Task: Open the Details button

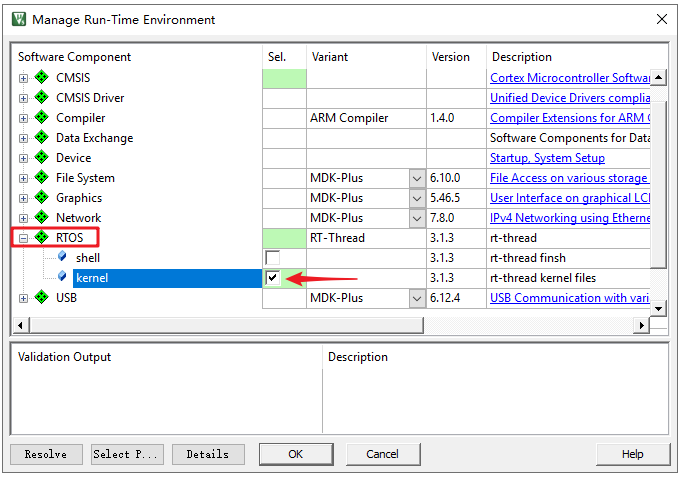Action: 208,454
